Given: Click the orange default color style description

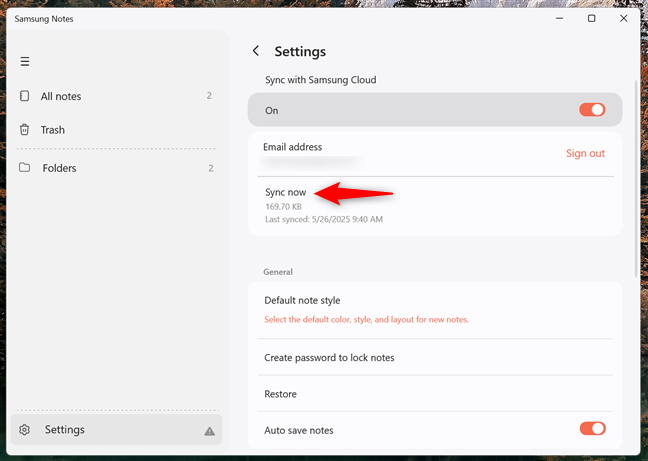Looking at the screenshot, I should pyautogui.click(x=367, y=319).
